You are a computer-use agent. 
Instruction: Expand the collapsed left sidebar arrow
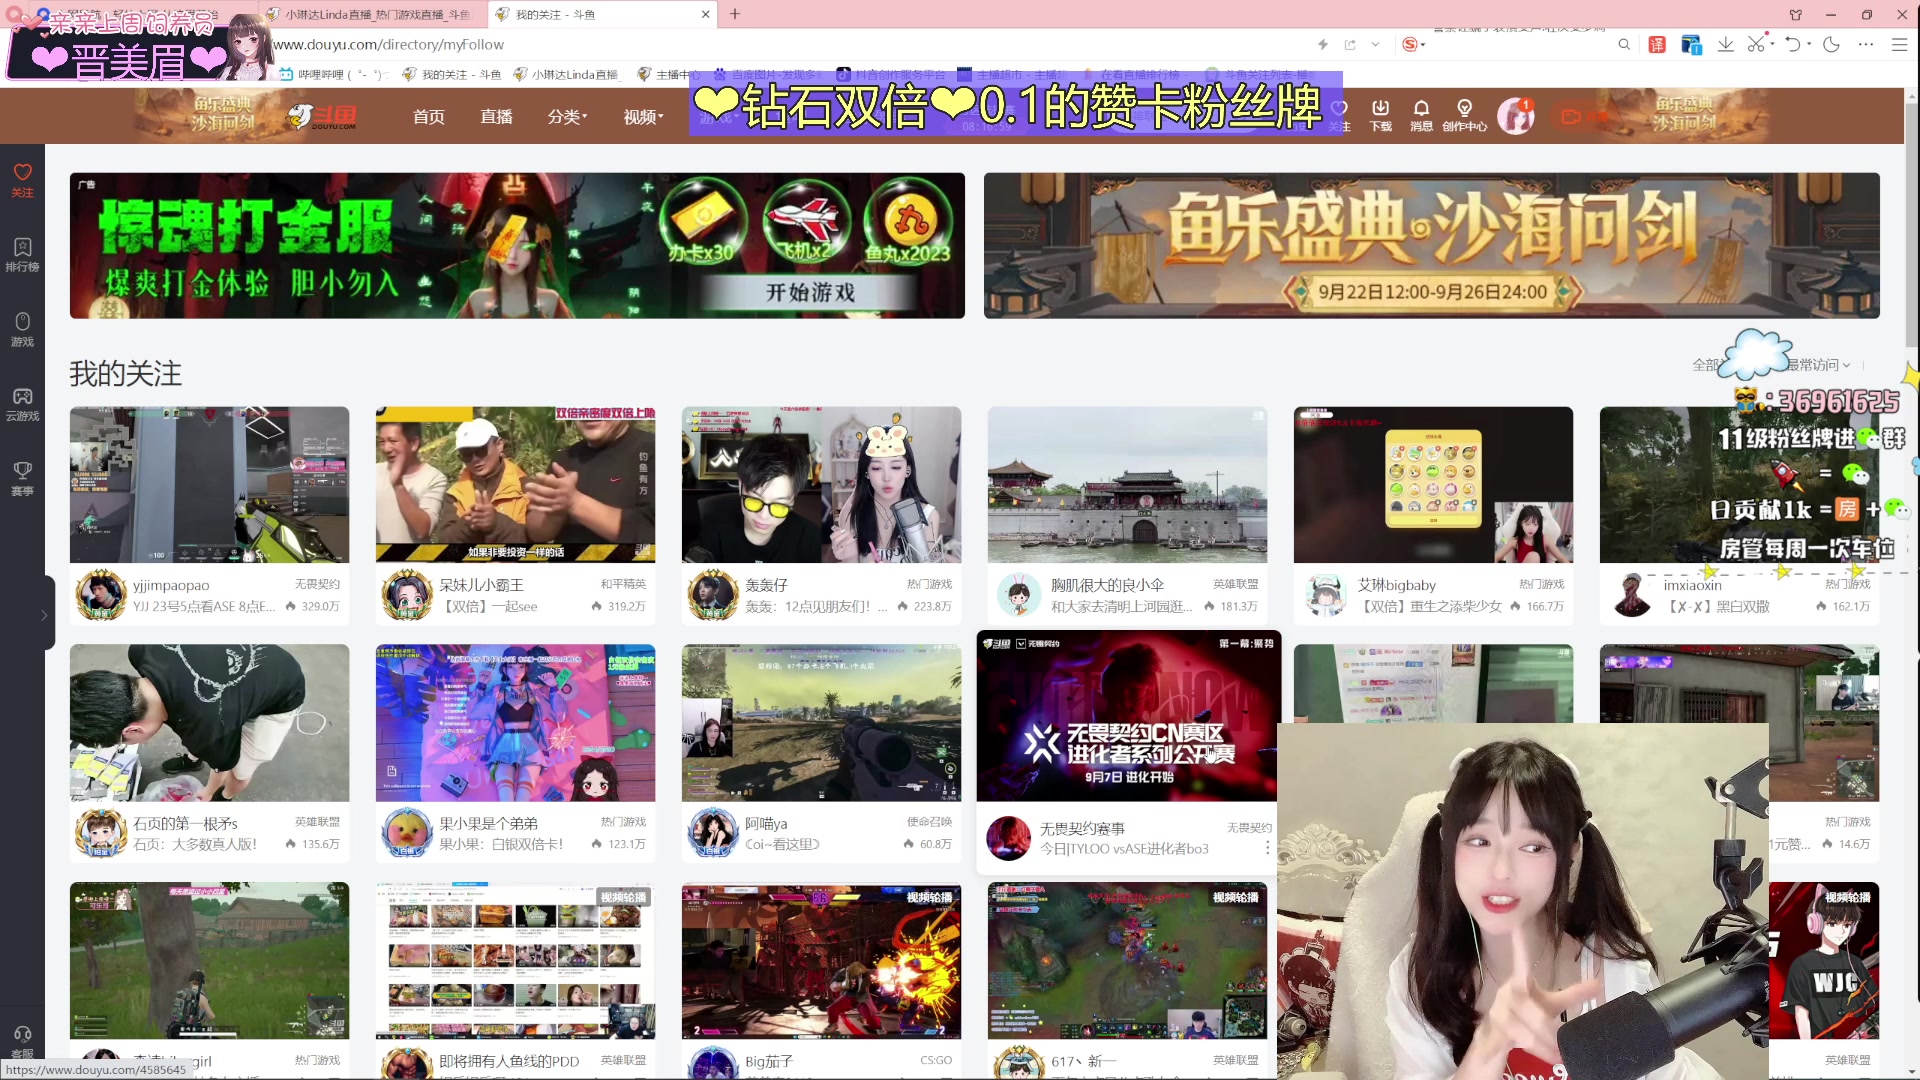[44, 615]
